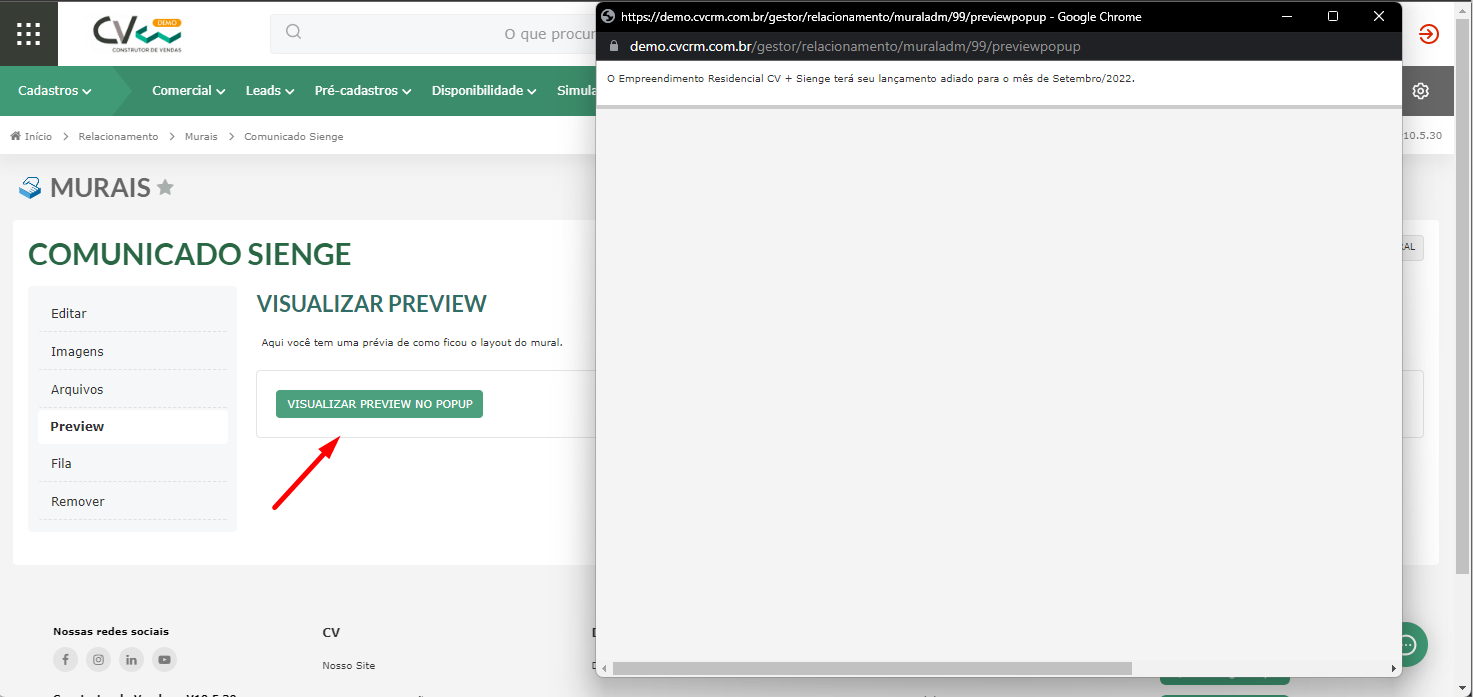Click the popup scrollbar right arrow
Screen dimensions: 1473x697
point(1393,668)
